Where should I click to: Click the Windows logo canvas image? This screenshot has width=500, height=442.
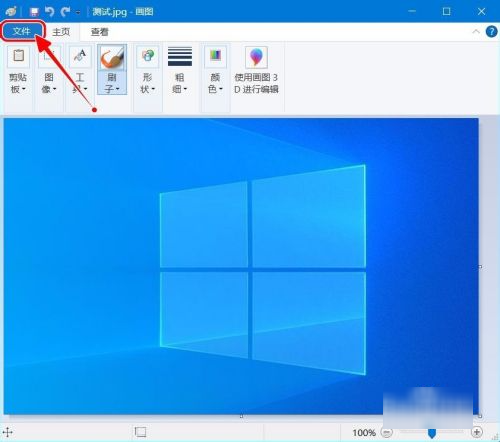[x=241, y=266]
